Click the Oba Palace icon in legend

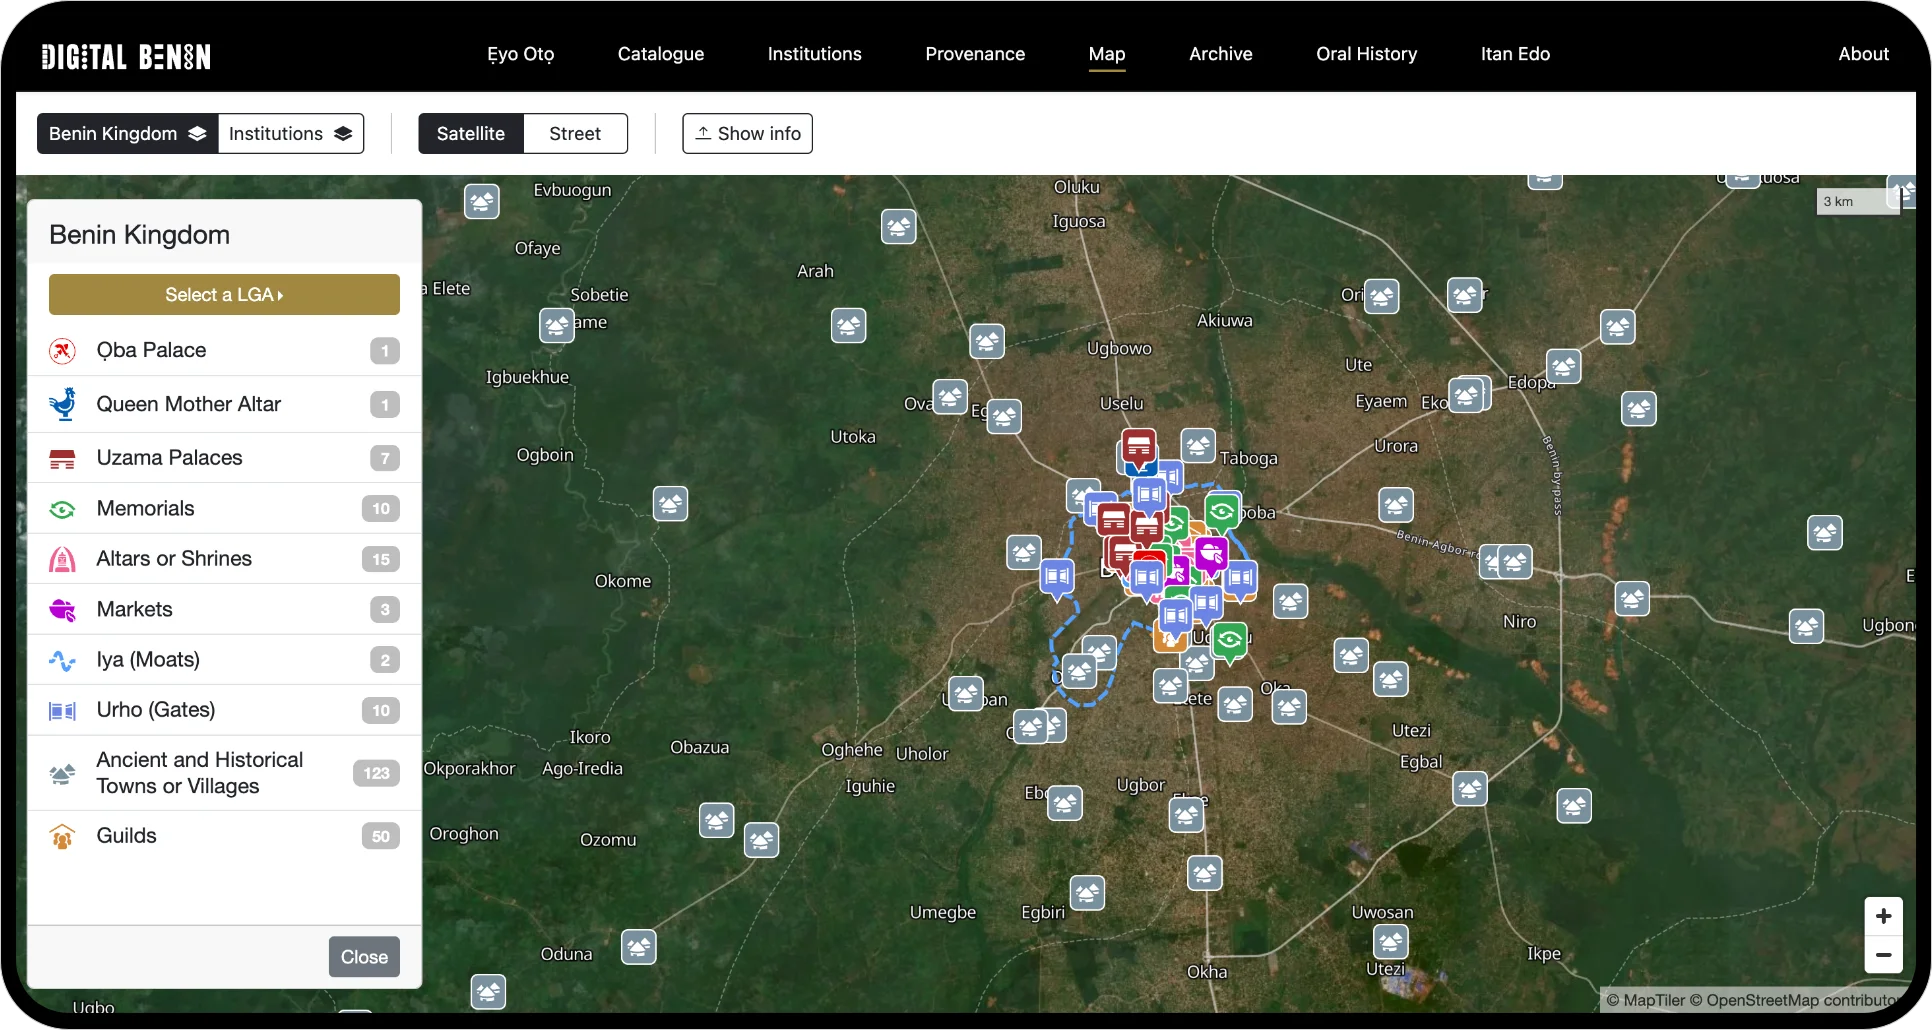coord(62,351)
